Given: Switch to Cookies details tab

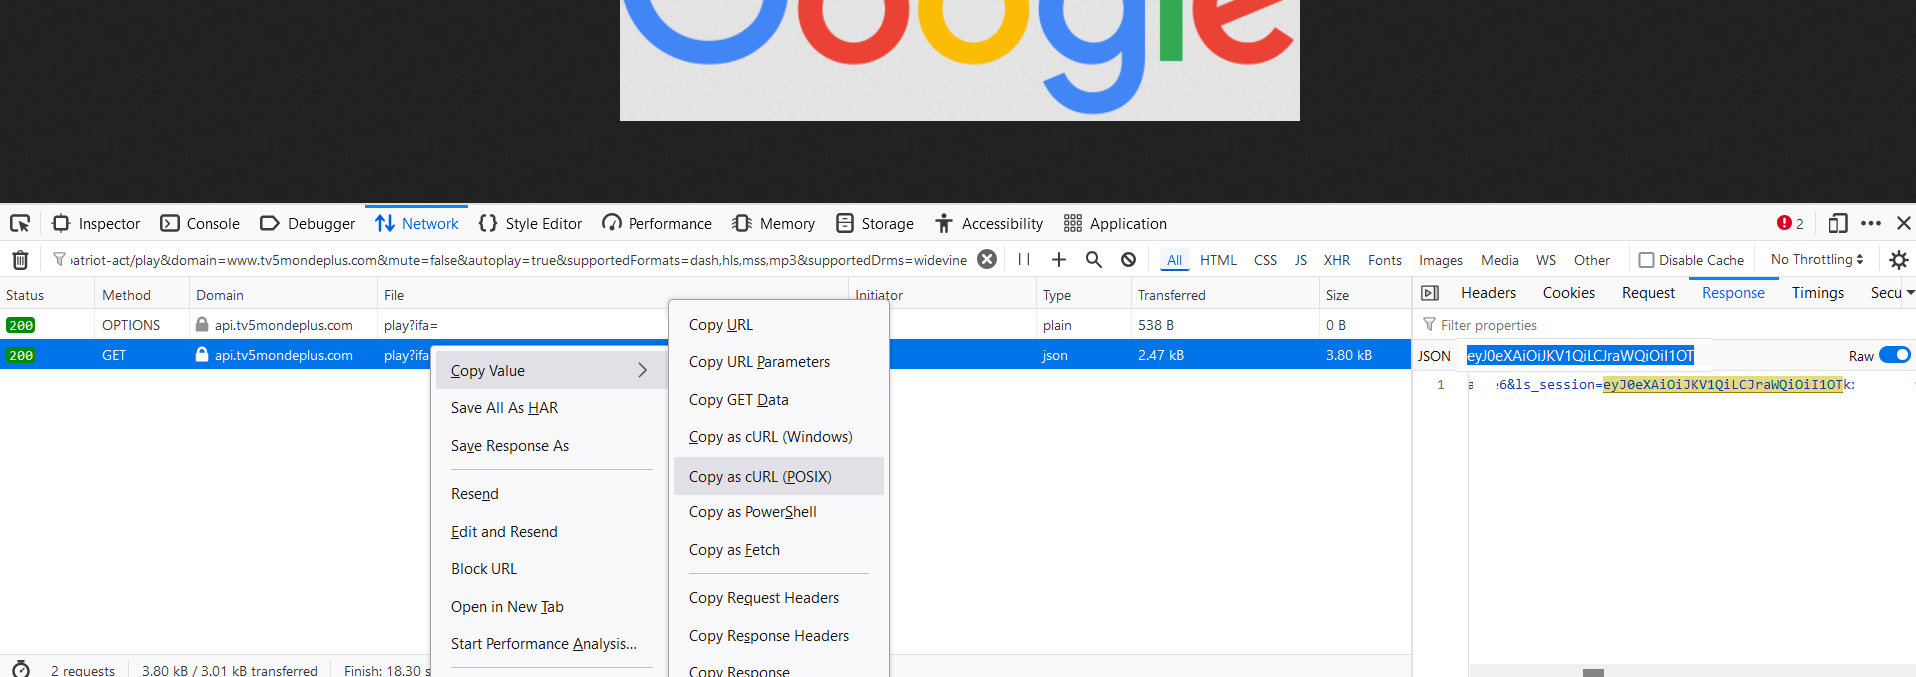Looking at the screenshot, I should (1568, 293).
